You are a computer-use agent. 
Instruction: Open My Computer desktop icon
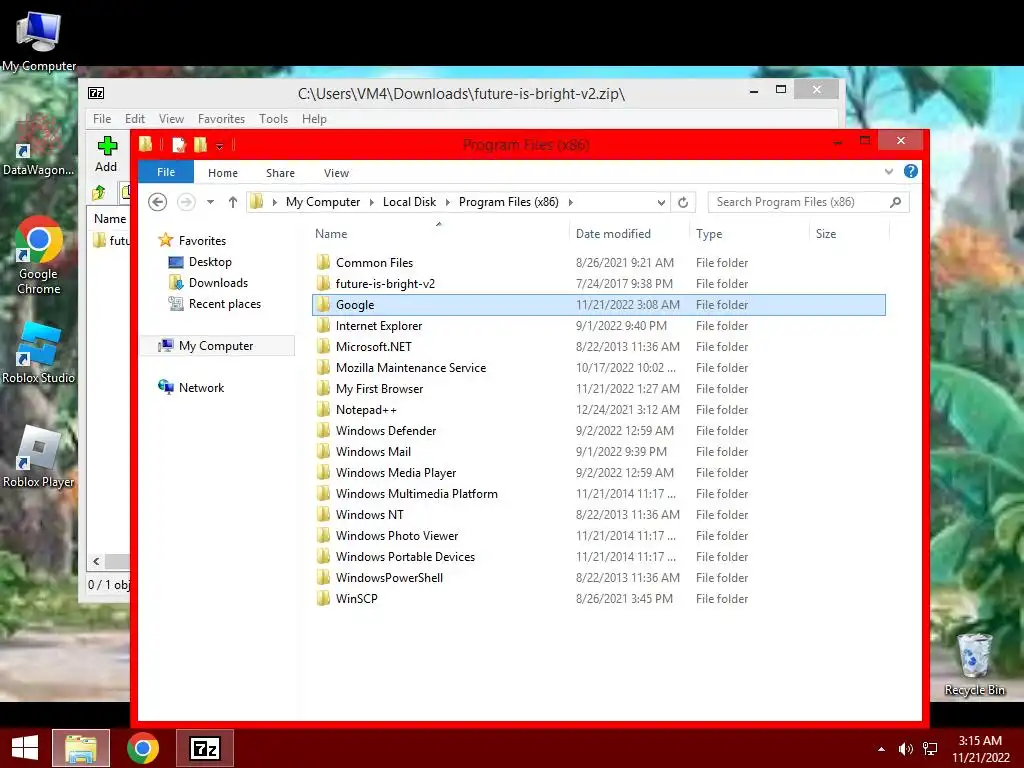(39, 40)
